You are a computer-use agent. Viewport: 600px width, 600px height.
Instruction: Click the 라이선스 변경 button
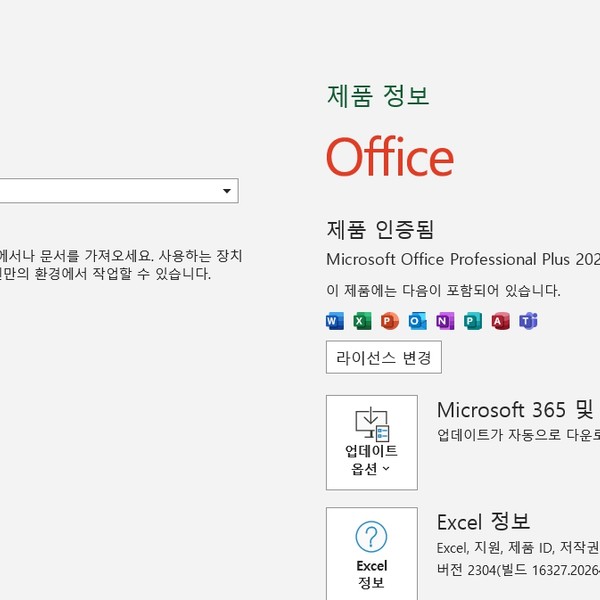[384, 357]
